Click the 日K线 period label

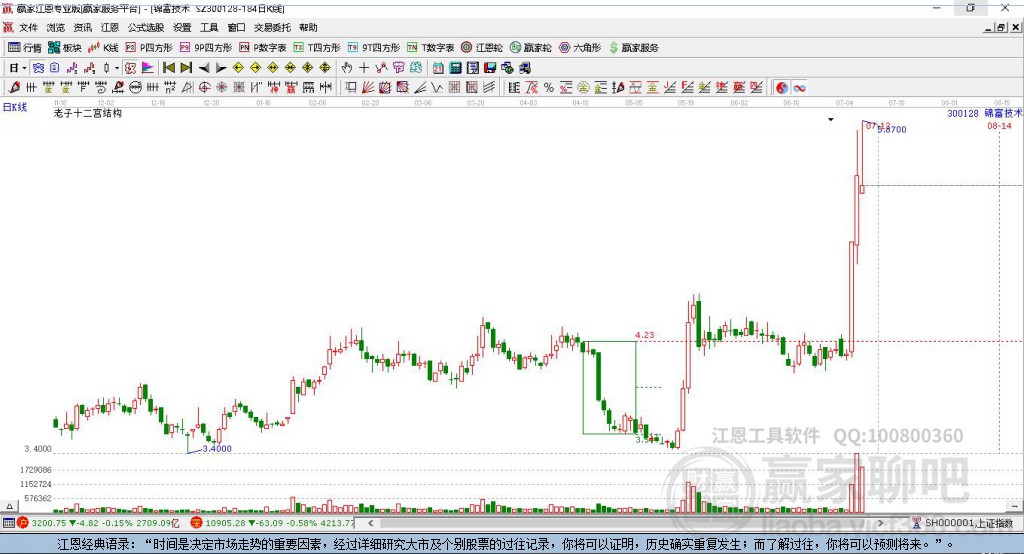click(x=15, y=107)
